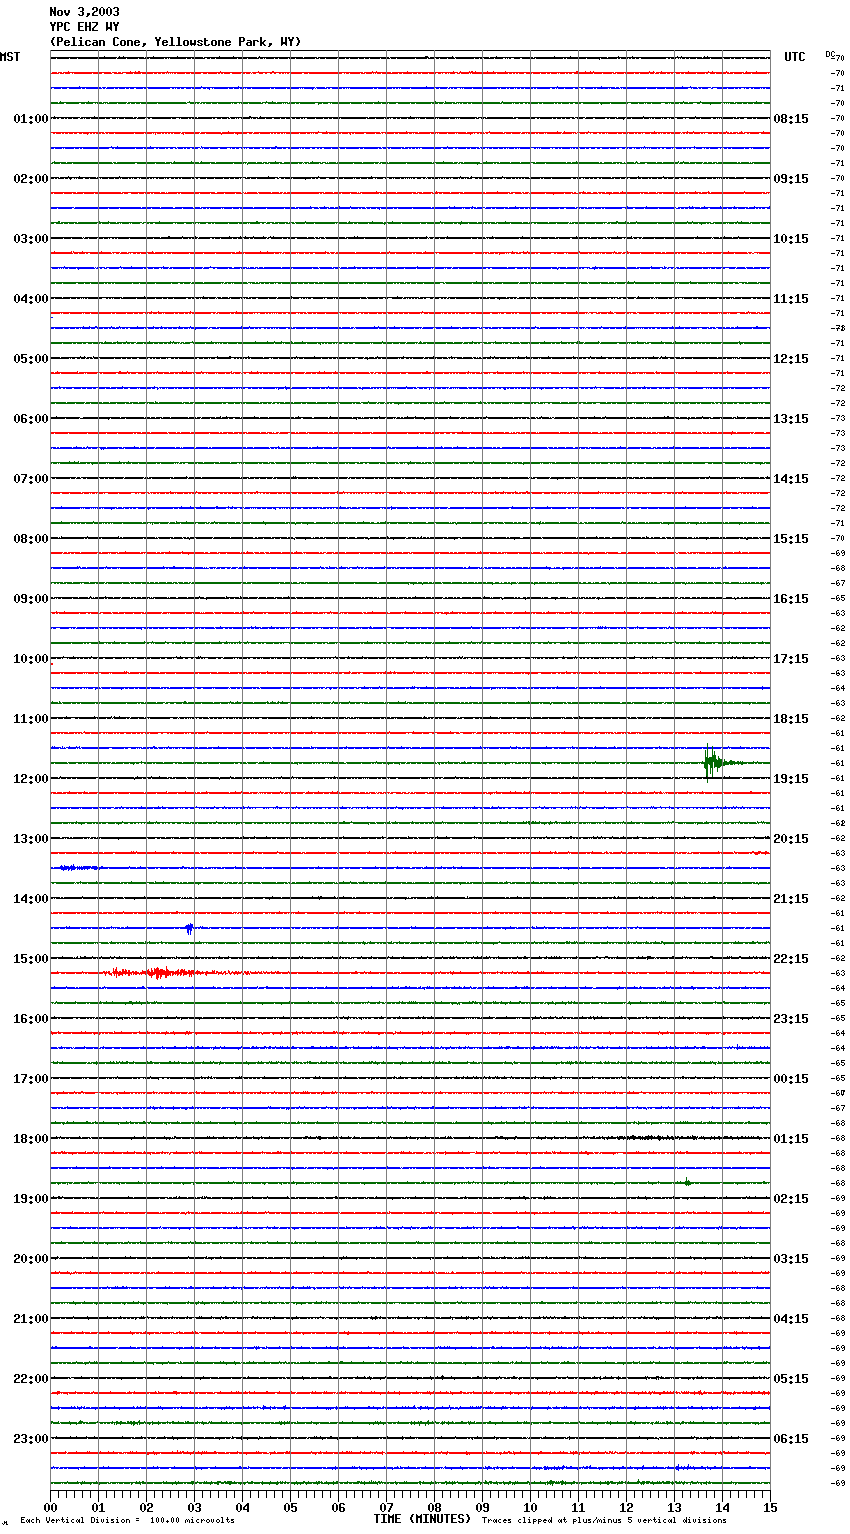850x1534 pixels.
Task: Select the '11:00' MST row label
Action: (x=31, y=719)
